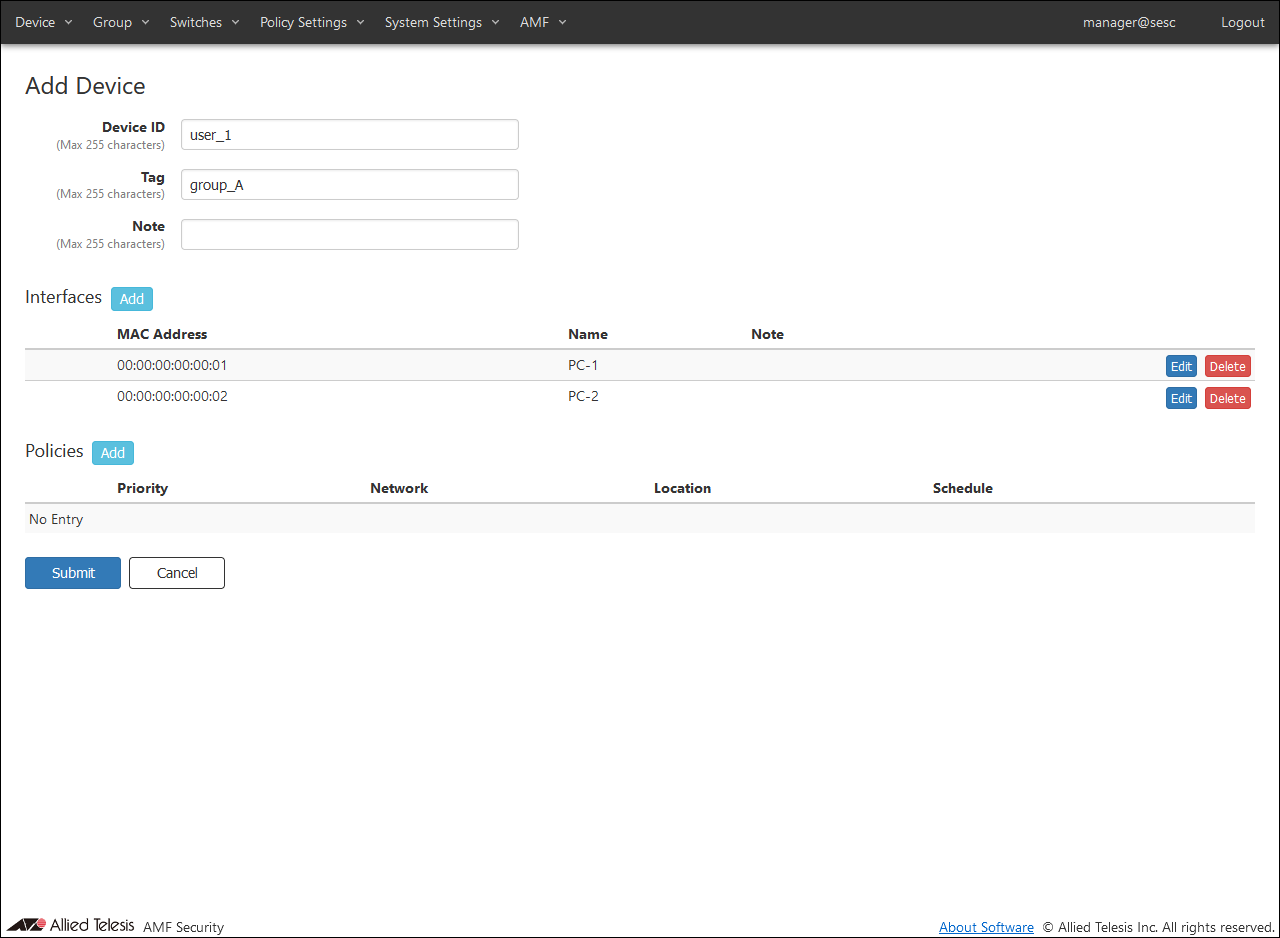Open the Switches dropdown
This screenshot has width=1280, height=938.
[204, 22]
